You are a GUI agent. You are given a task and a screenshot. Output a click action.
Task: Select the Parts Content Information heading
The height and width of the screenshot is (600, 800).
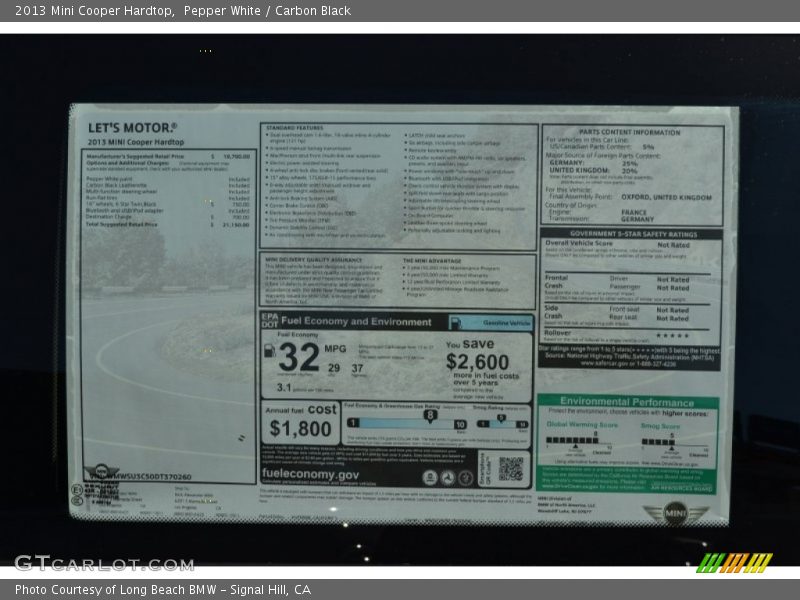[630, 132]
